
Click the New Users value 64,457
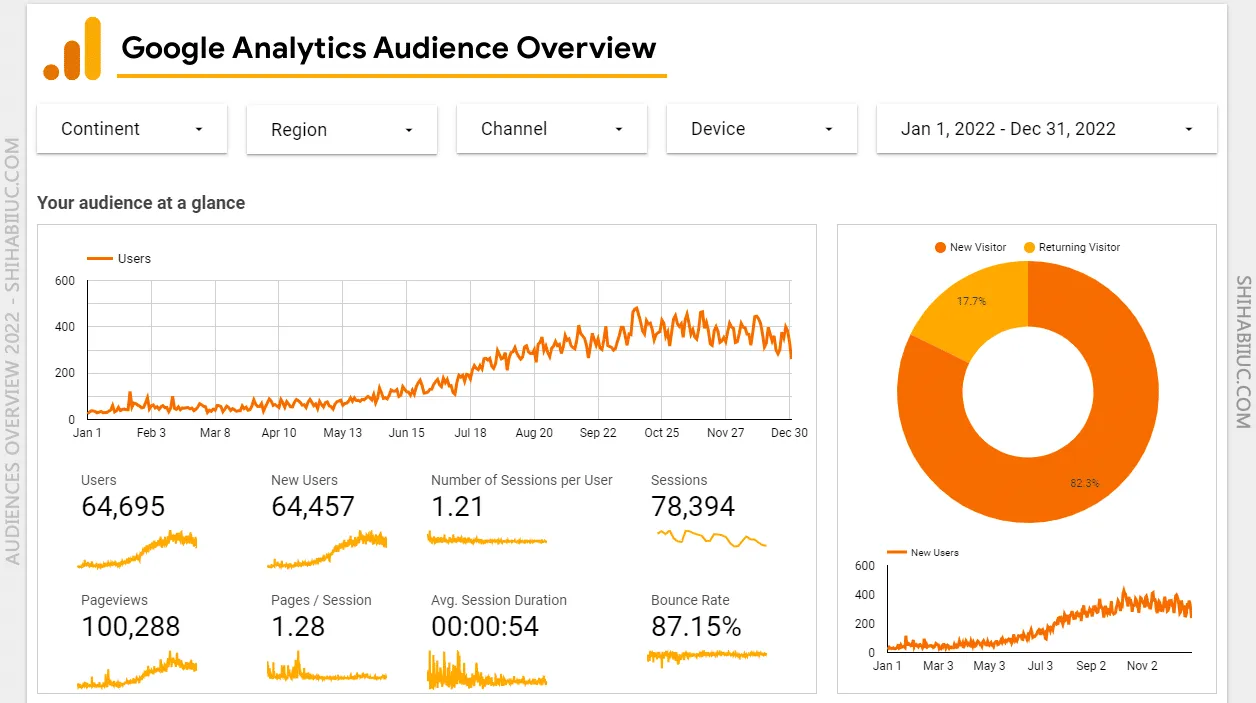(313, 507)
